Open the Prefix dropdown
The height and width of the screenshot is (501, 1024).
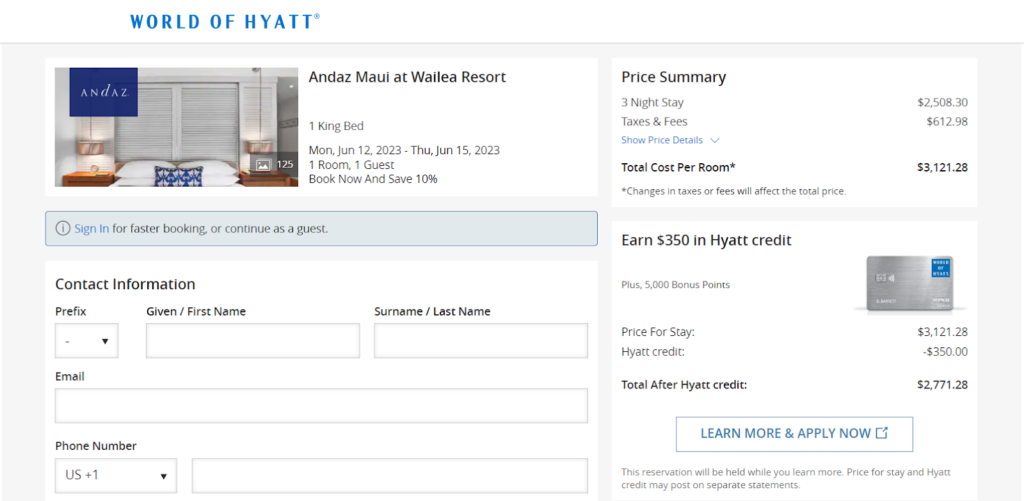tap(86, 341)
